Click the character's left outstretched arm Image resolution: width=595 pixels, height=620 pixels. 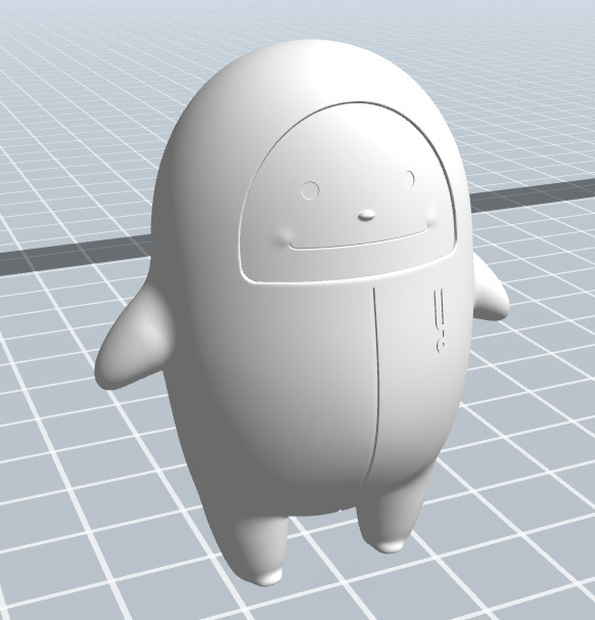(x=134, y=337)
